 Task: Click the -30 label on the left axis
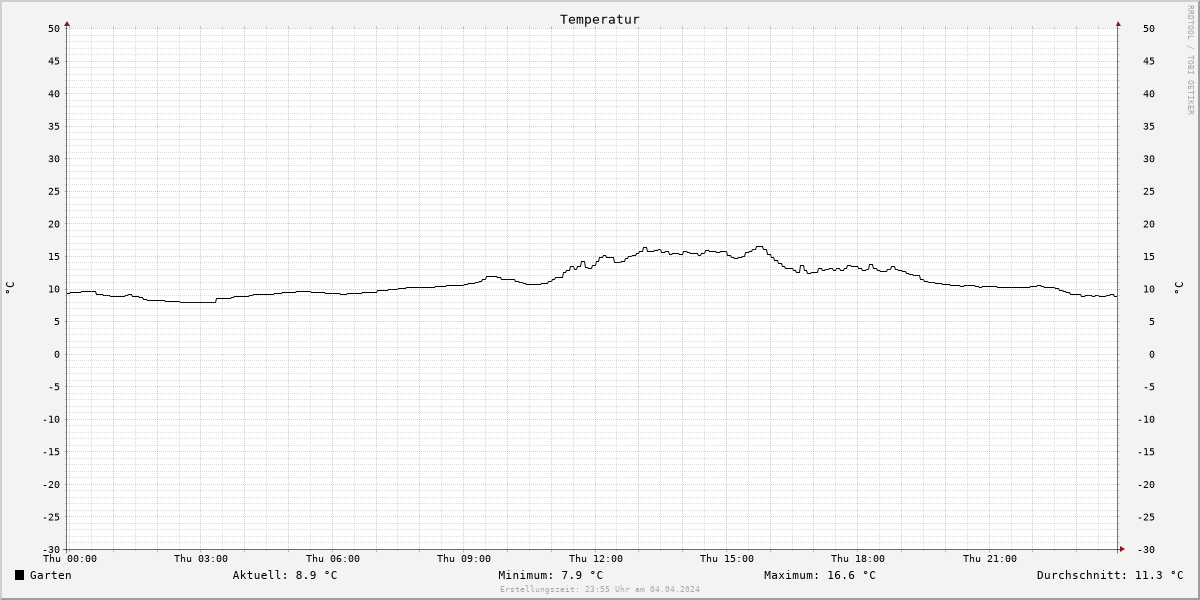point(51,549)
